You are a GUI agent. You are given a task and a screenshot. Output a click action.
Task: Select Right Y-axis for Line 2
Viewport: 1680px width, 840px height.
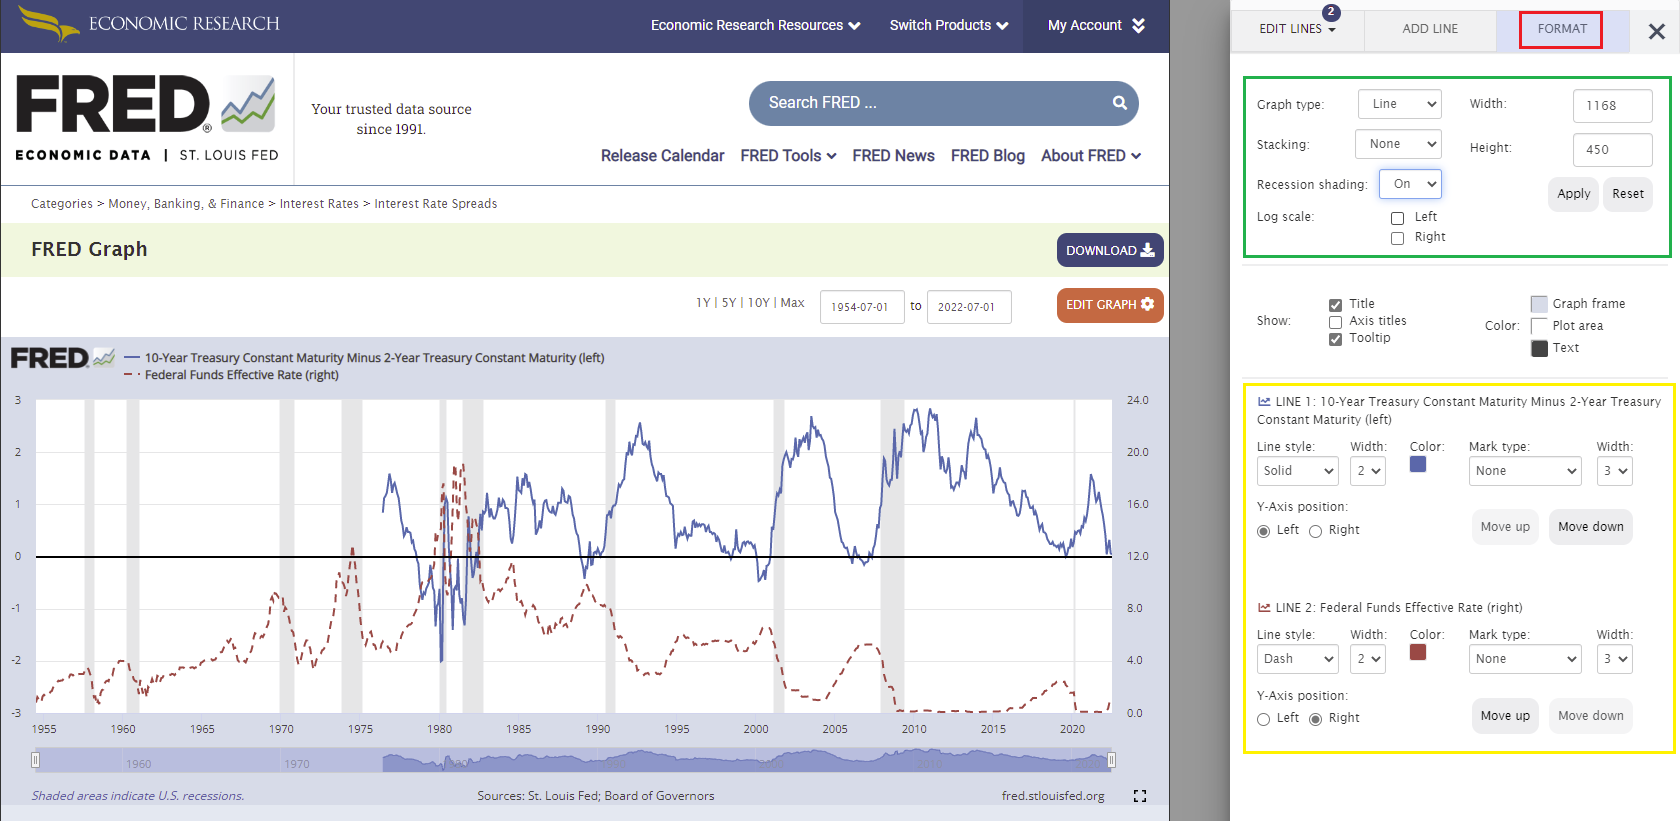[1316, 719]
